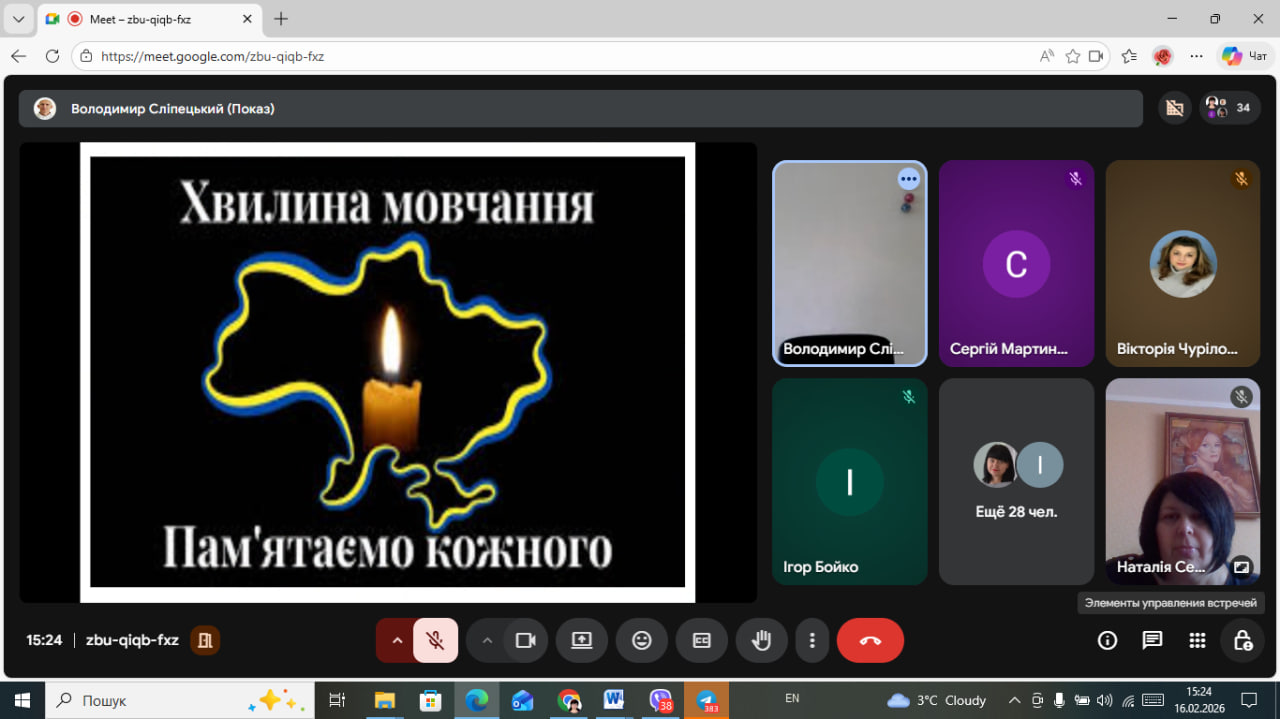The image size is (1280, 719).
Task: Unmute the microphone
Action: pos(435,641)
